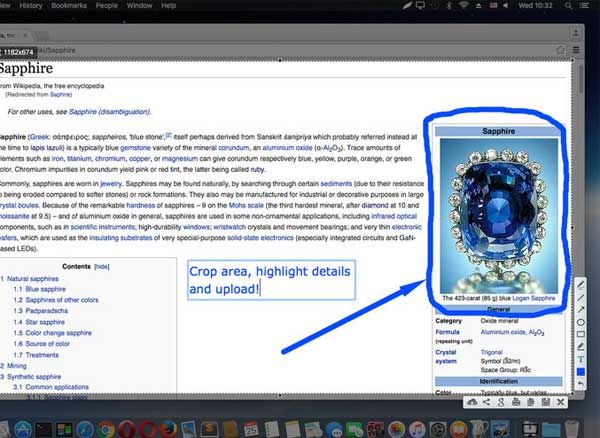600x438 pixels.
Task: Select the text tool
Action: [580, 359]
